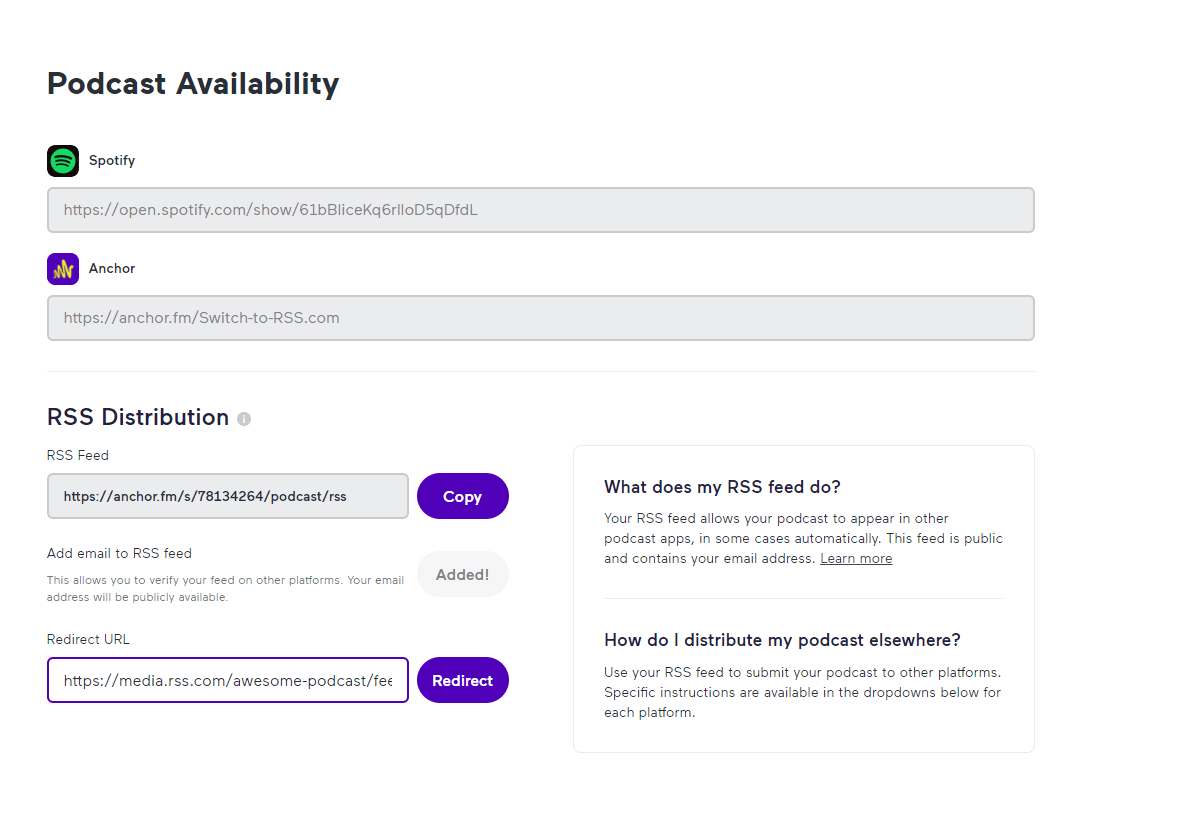Click the green Spotify logo icon
The height and width of the screenshot is (816, 1197).
tap(63, 161)
